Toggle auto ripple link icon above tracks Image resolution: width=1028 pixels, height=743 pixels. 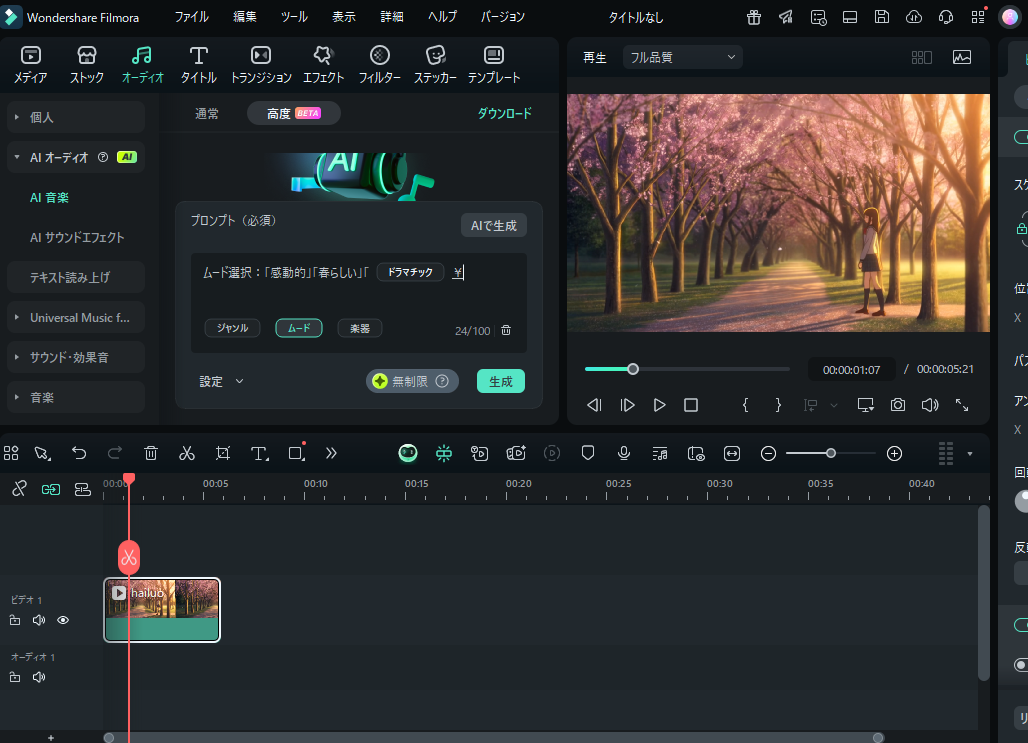(50, 489)
